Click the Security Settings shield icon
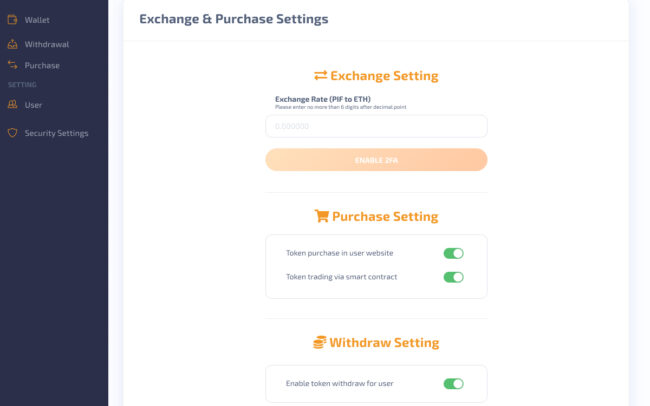The height and width of the screenshot is (406, 650). (12, 133)
